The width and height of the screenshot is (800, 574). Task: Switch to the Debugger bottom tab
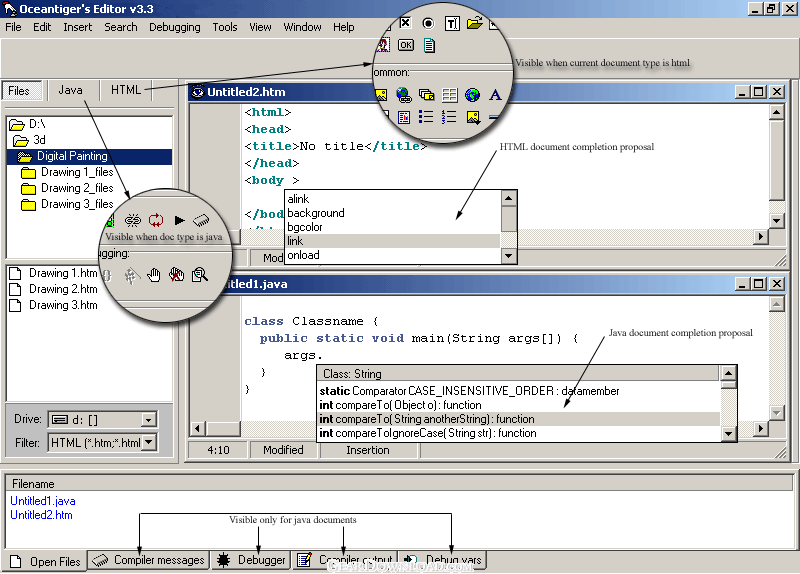point(251,560)
